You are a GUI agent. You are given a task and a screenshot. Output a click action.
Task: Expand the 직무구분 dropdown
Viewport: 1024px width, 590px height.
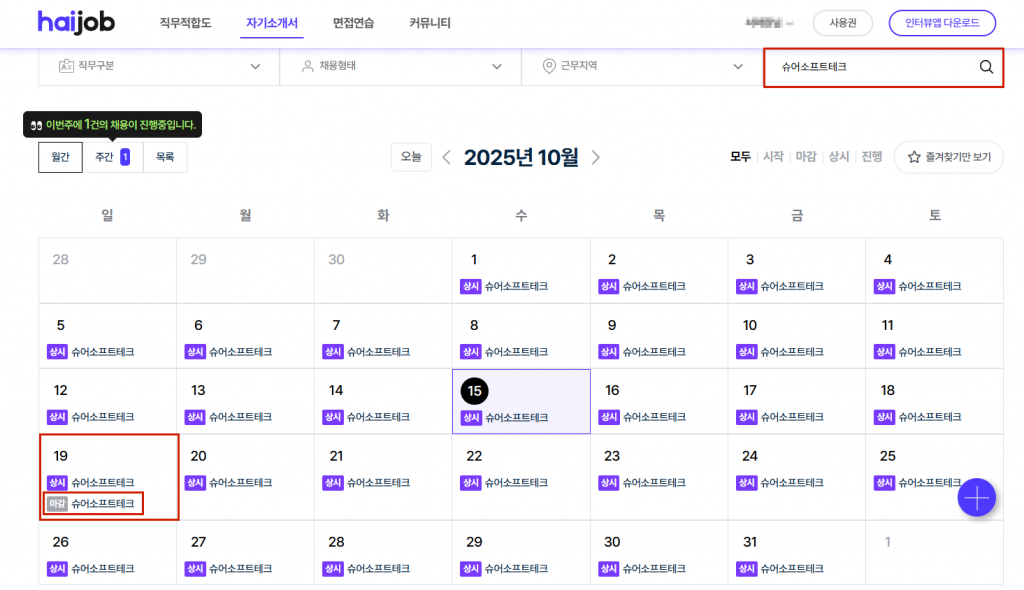coord(158,67)
